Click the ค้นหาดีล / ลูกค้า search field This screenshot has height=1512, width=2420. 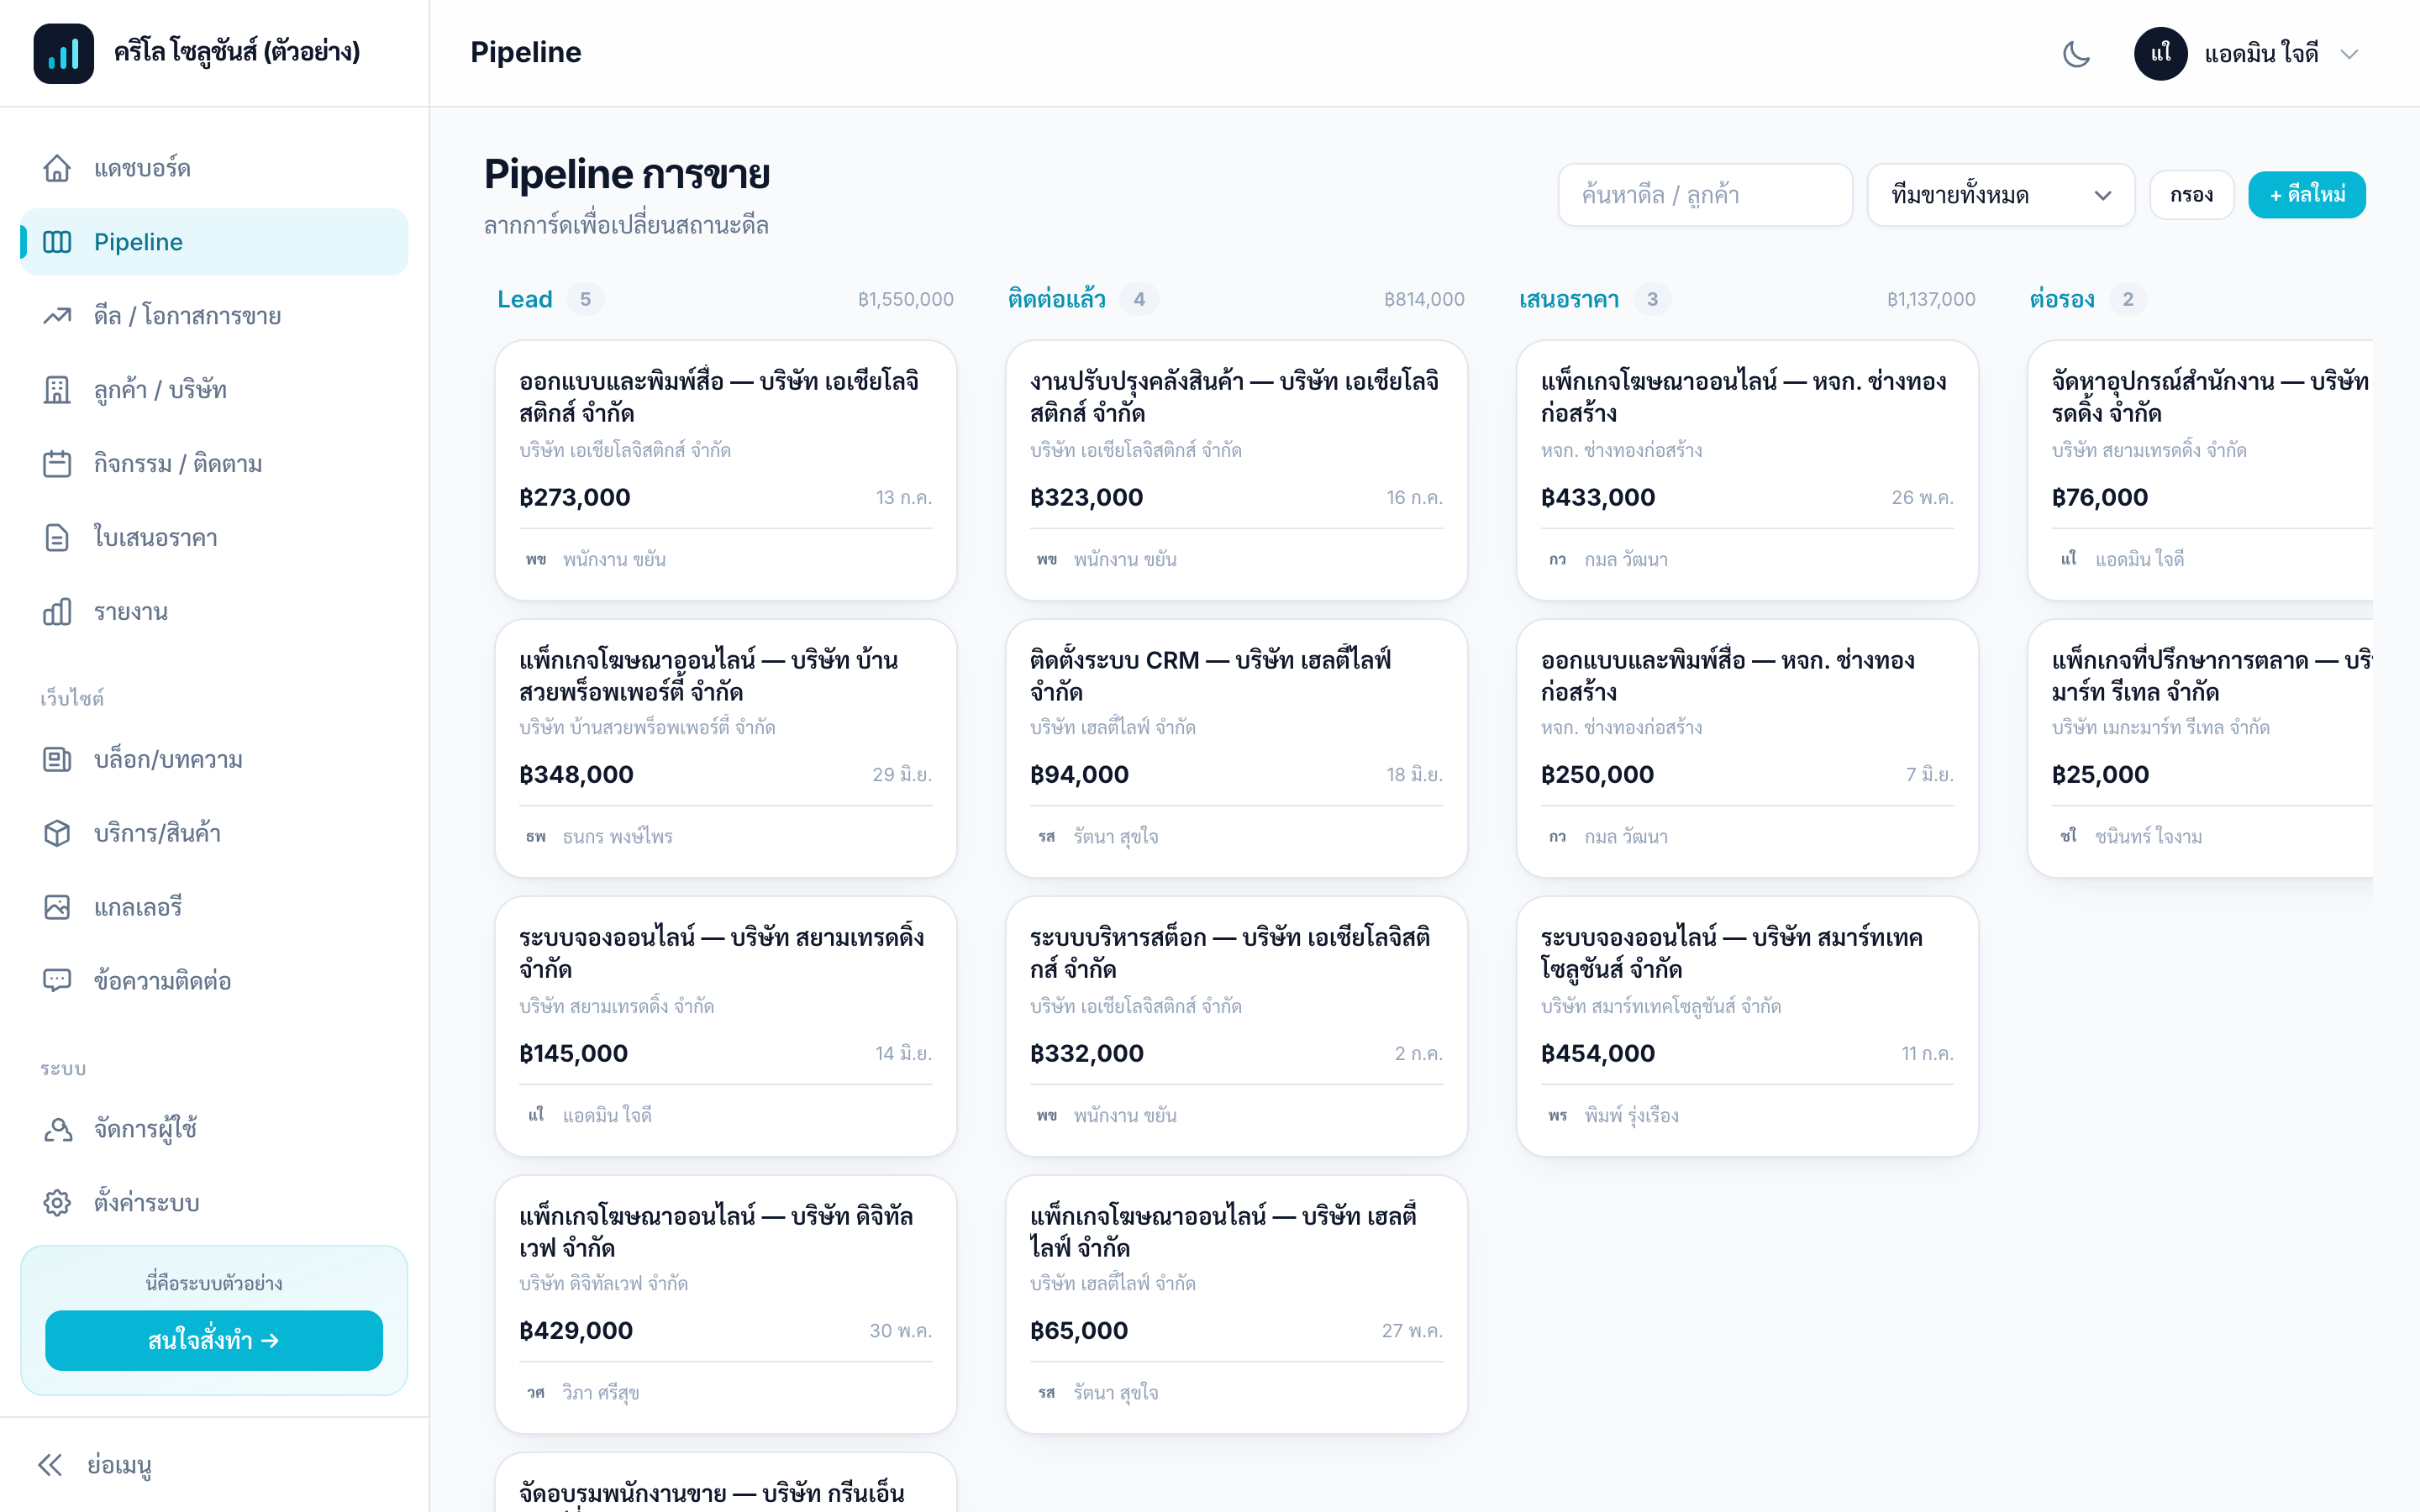click(1704, 195)
